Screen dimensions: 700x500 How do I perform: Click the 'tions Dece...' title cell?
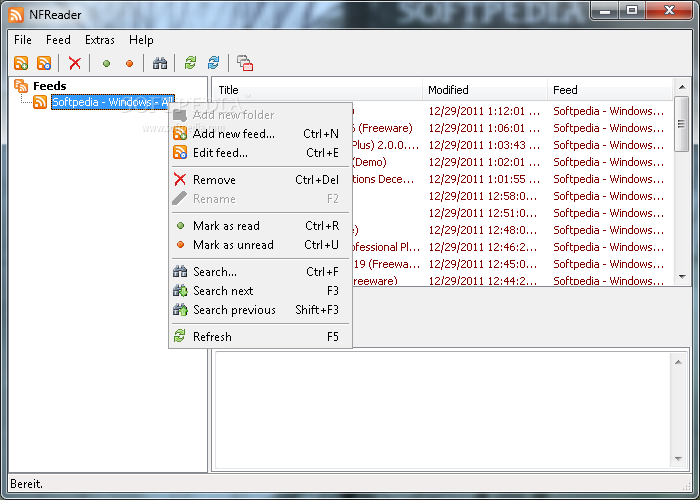click(383, 179)
